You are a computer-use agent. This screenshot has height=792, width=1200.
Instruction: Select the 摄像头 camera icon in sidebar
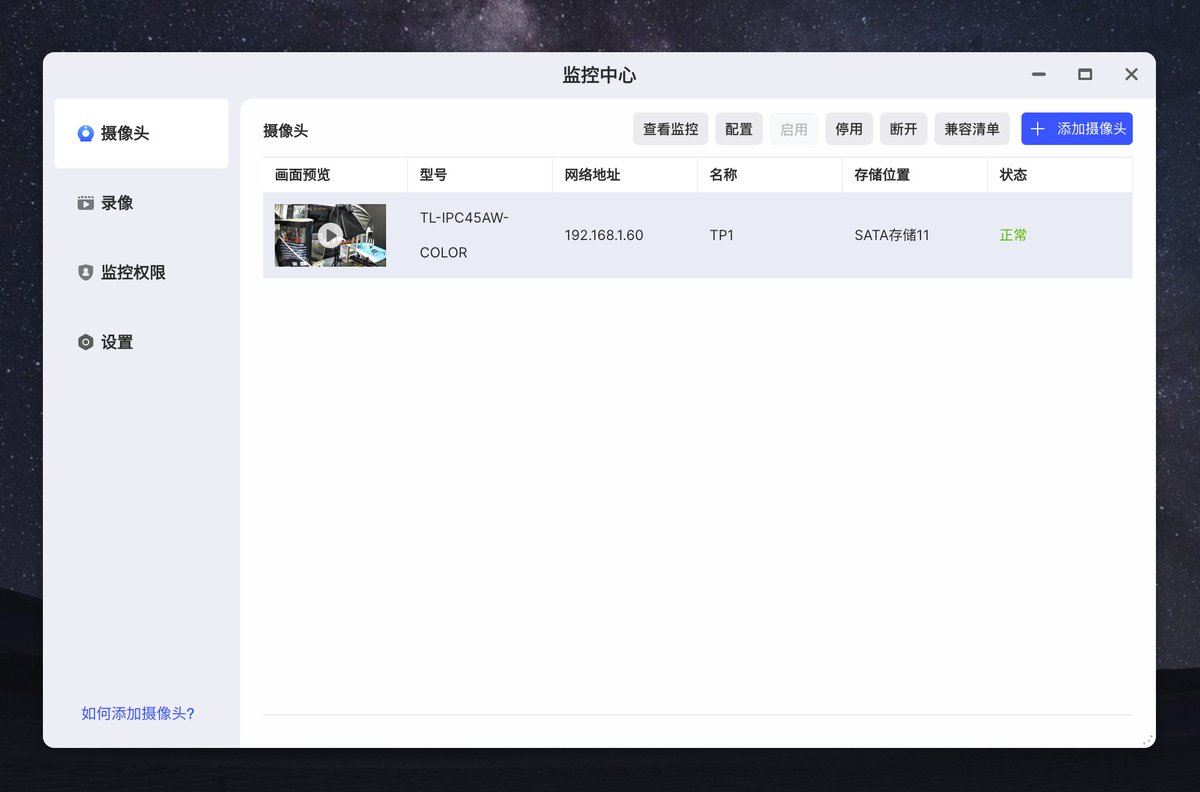85,131
